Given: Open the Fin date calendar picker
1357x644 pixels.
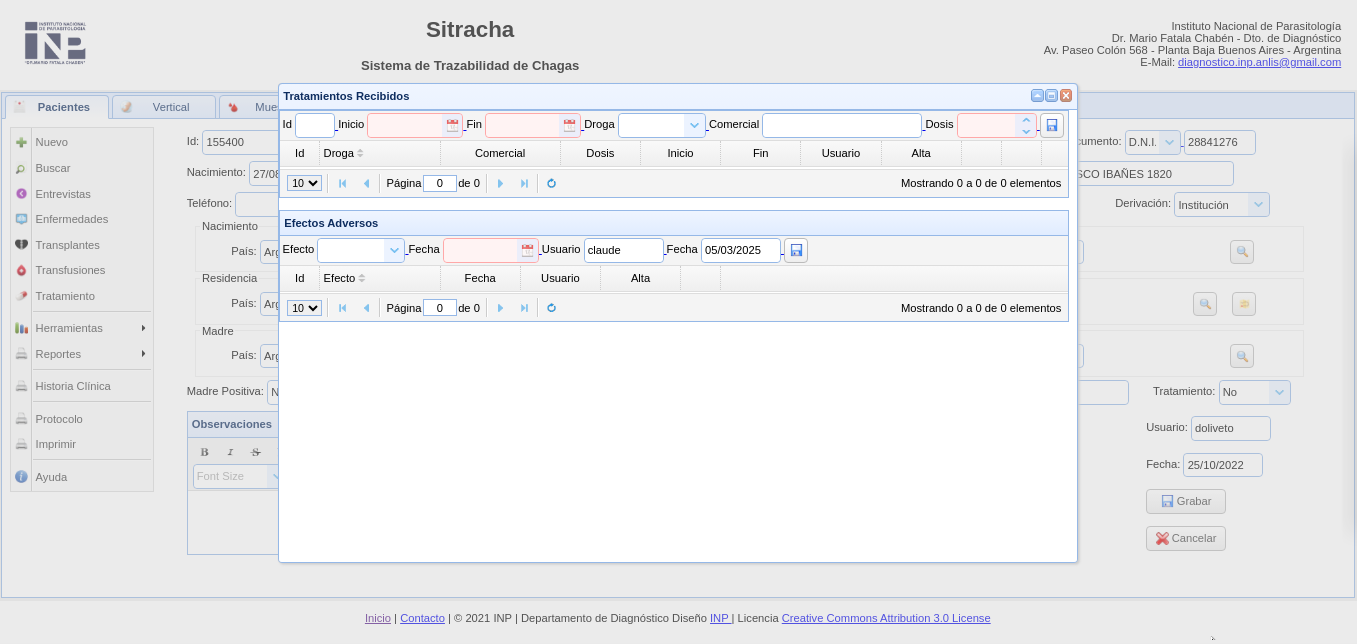Looking at the screenshot, I should pos(569,125).
